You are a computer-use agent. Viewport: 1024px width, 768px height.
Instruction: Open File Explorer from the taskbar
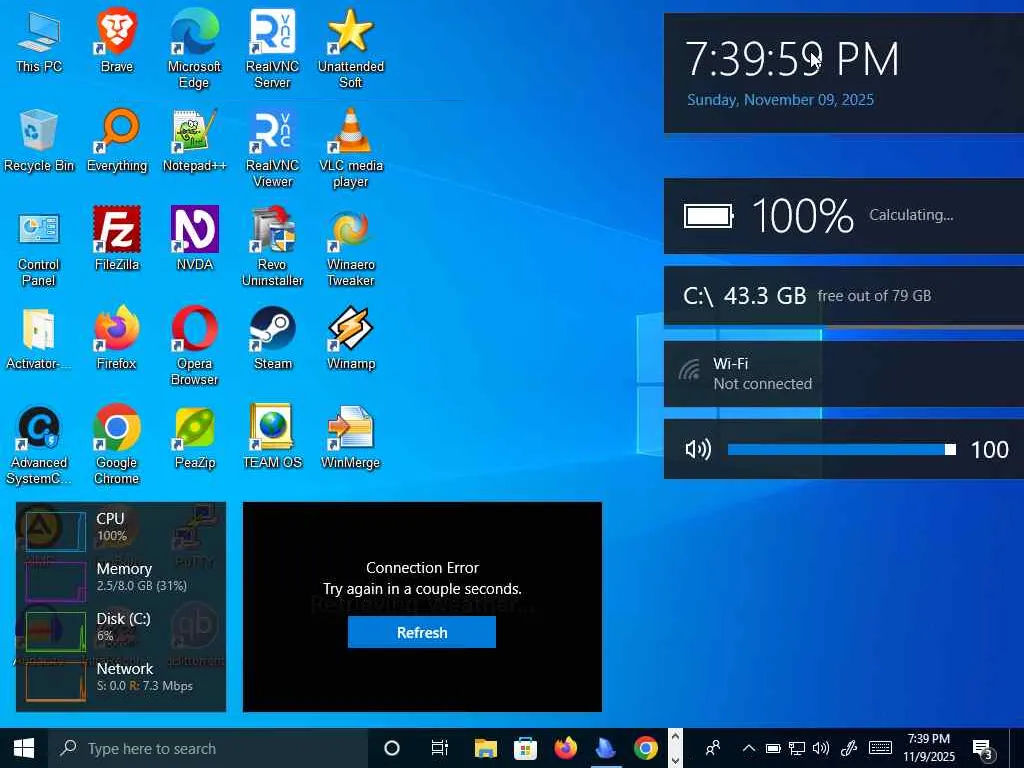[485, 748]
